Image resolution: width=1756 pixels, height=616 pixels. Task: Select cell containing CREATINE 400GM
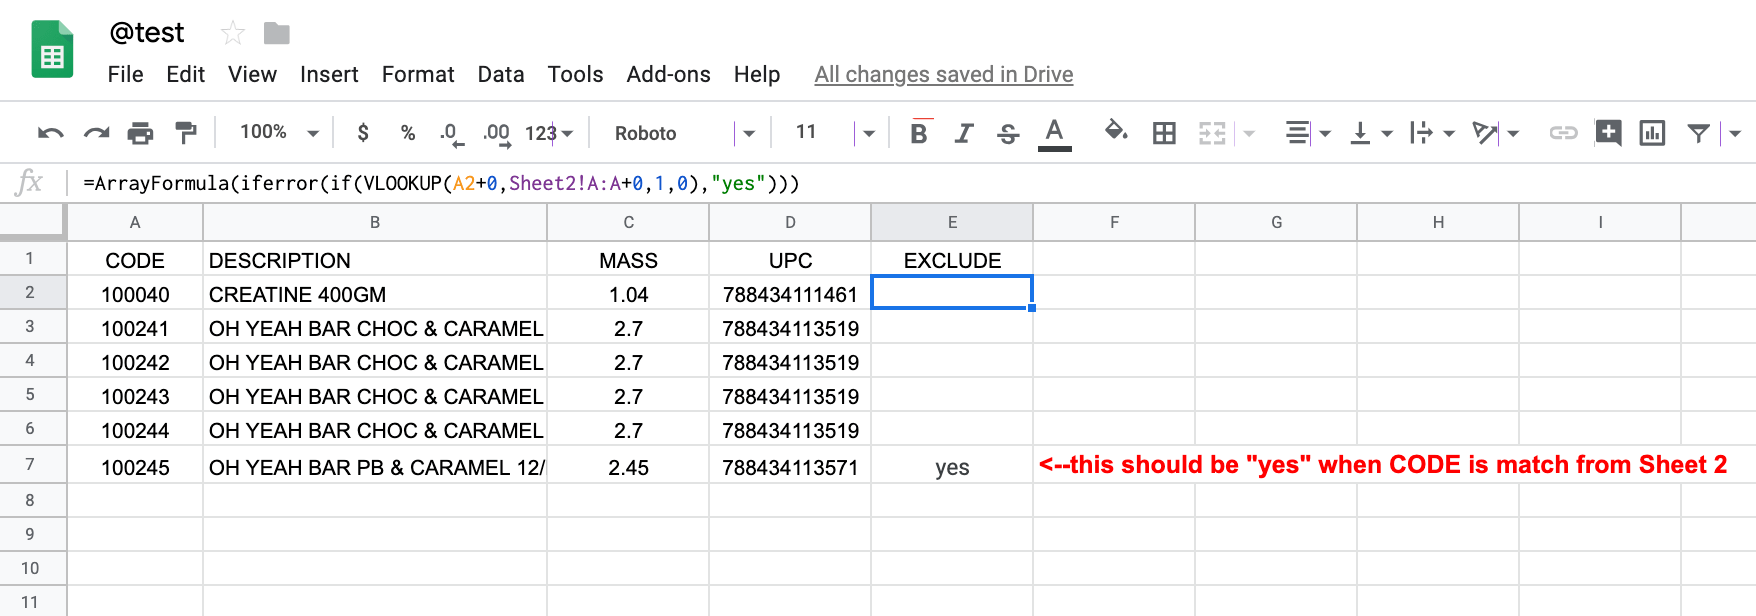pos(375,294)
